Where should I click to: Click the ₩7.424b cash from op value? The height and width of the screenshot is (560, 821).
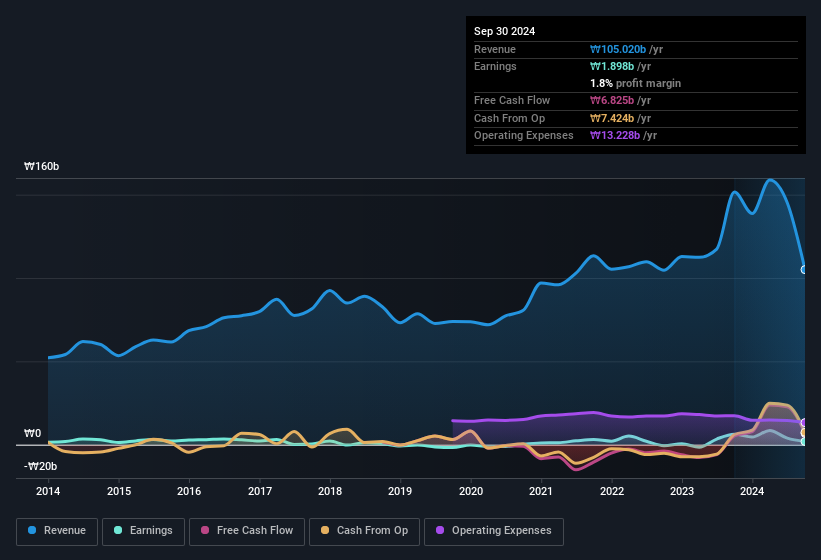pyautogui.click(x=612, y=118)
